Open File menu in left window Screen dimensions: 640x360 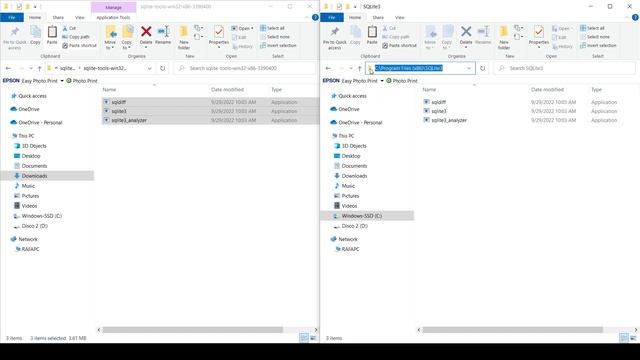pyautogui.click(x=12, y=18)
